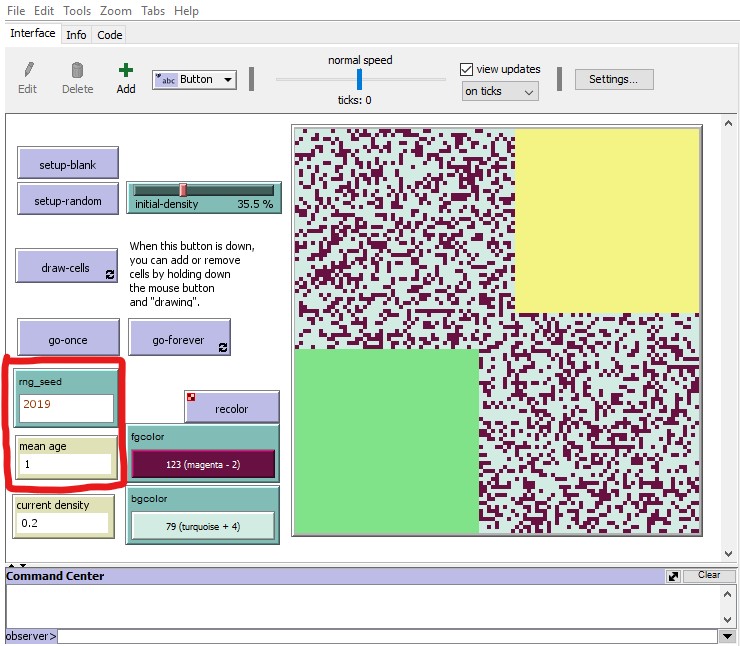This screenshot has width=740, height=646.
Task: Switch to the Interface tab
Action: pos(33,34)
